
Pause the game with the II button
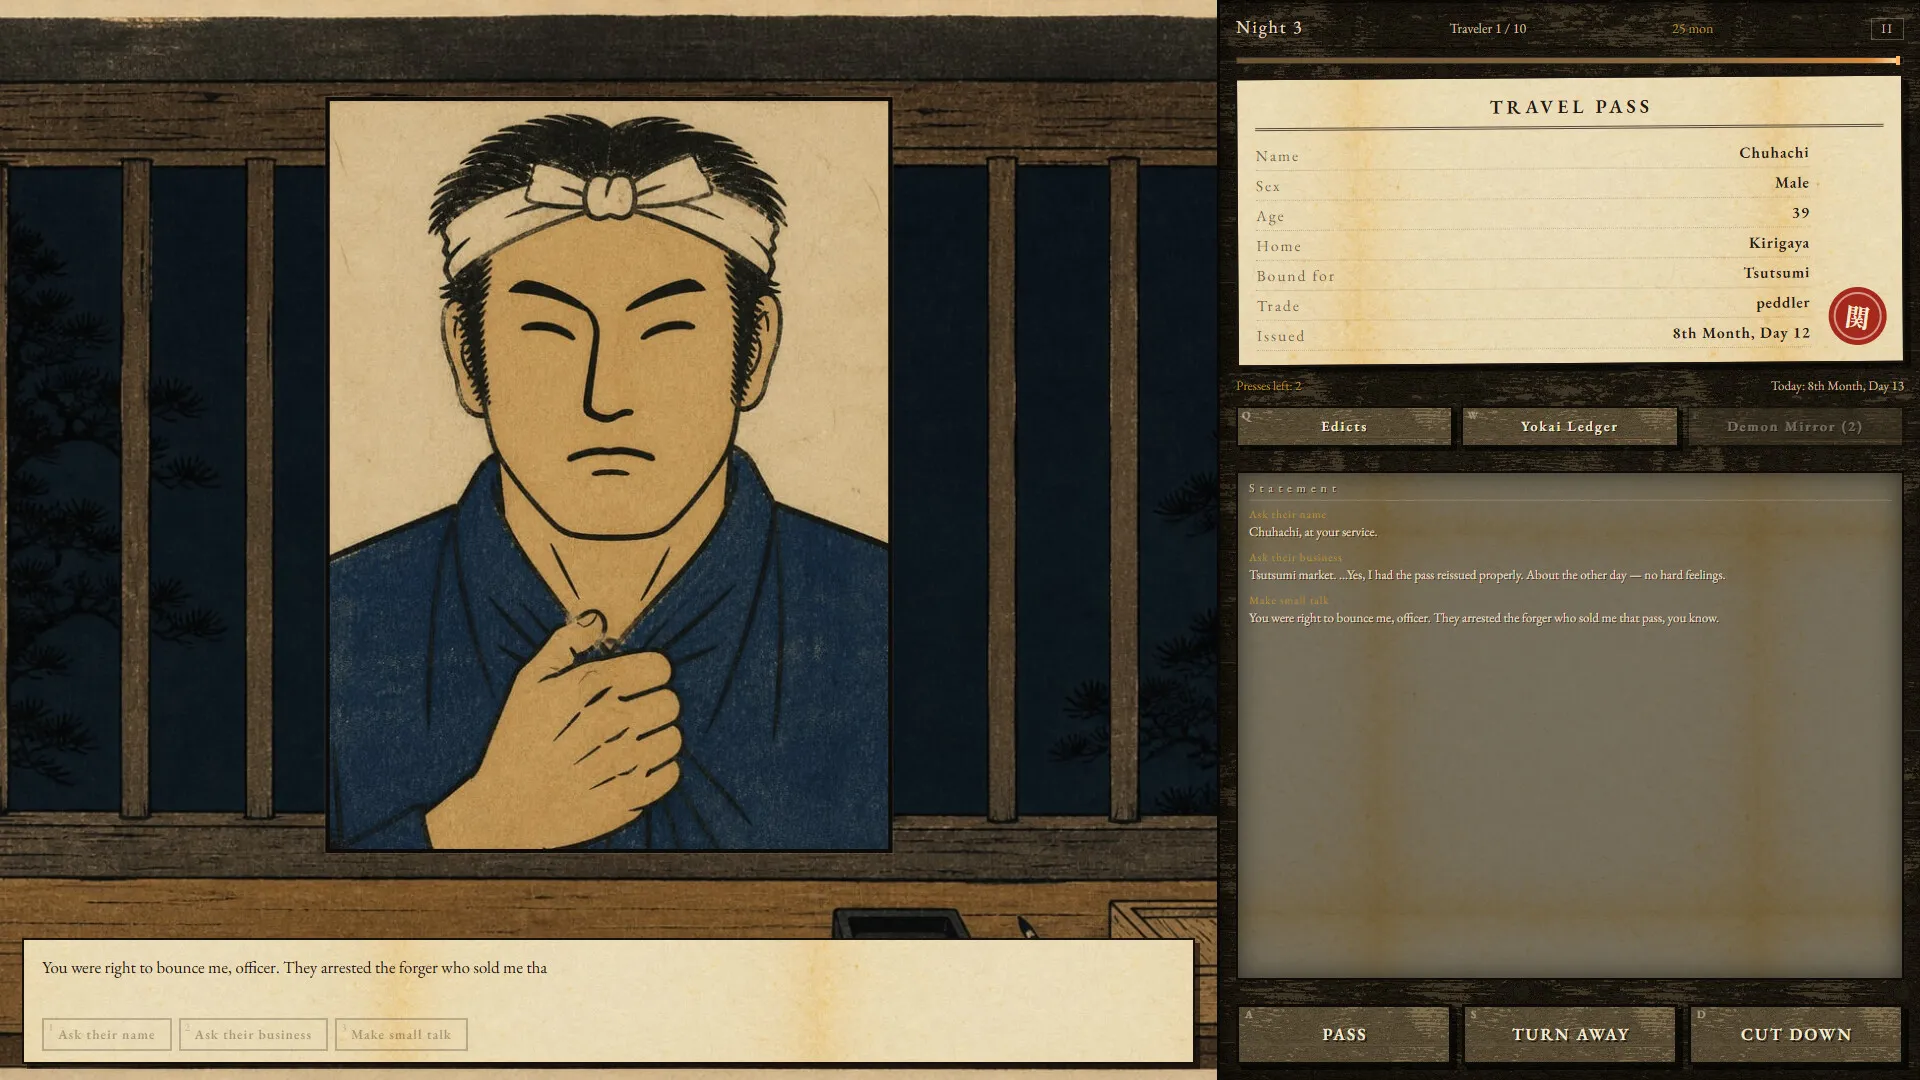click(1886, 29)
